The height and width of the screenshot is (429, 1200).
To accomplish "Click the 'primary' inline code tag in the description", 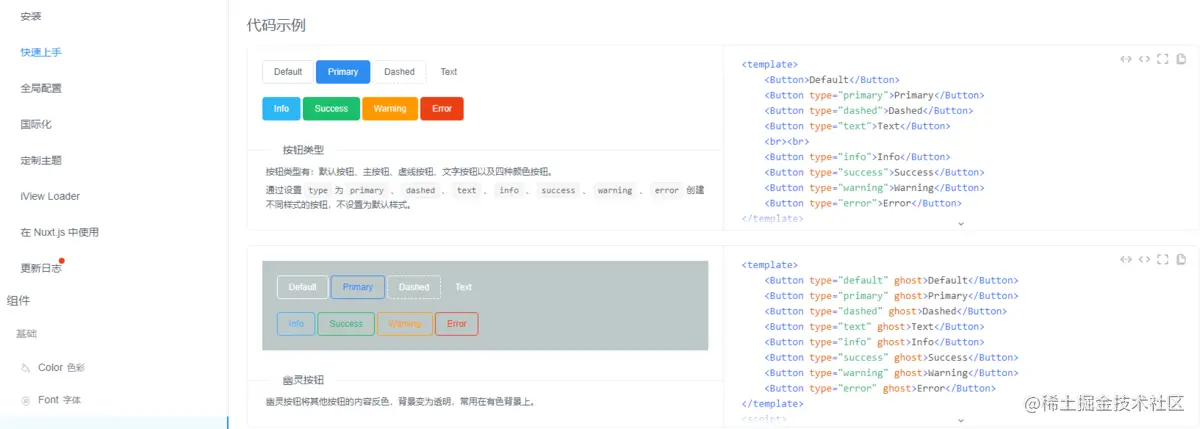I will 367,190.
